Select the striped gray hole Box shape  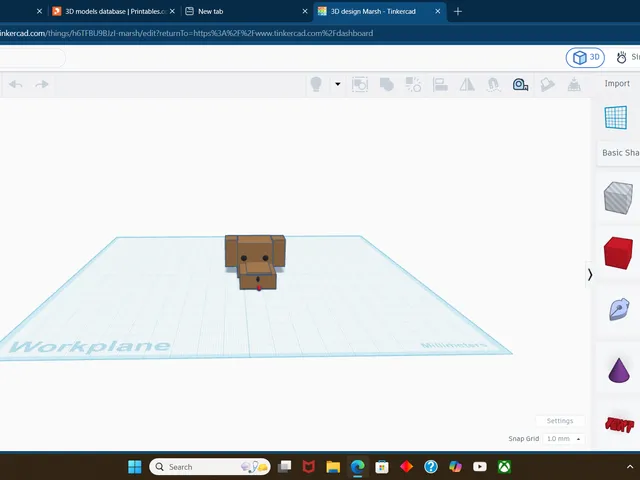tap(618, 198)
